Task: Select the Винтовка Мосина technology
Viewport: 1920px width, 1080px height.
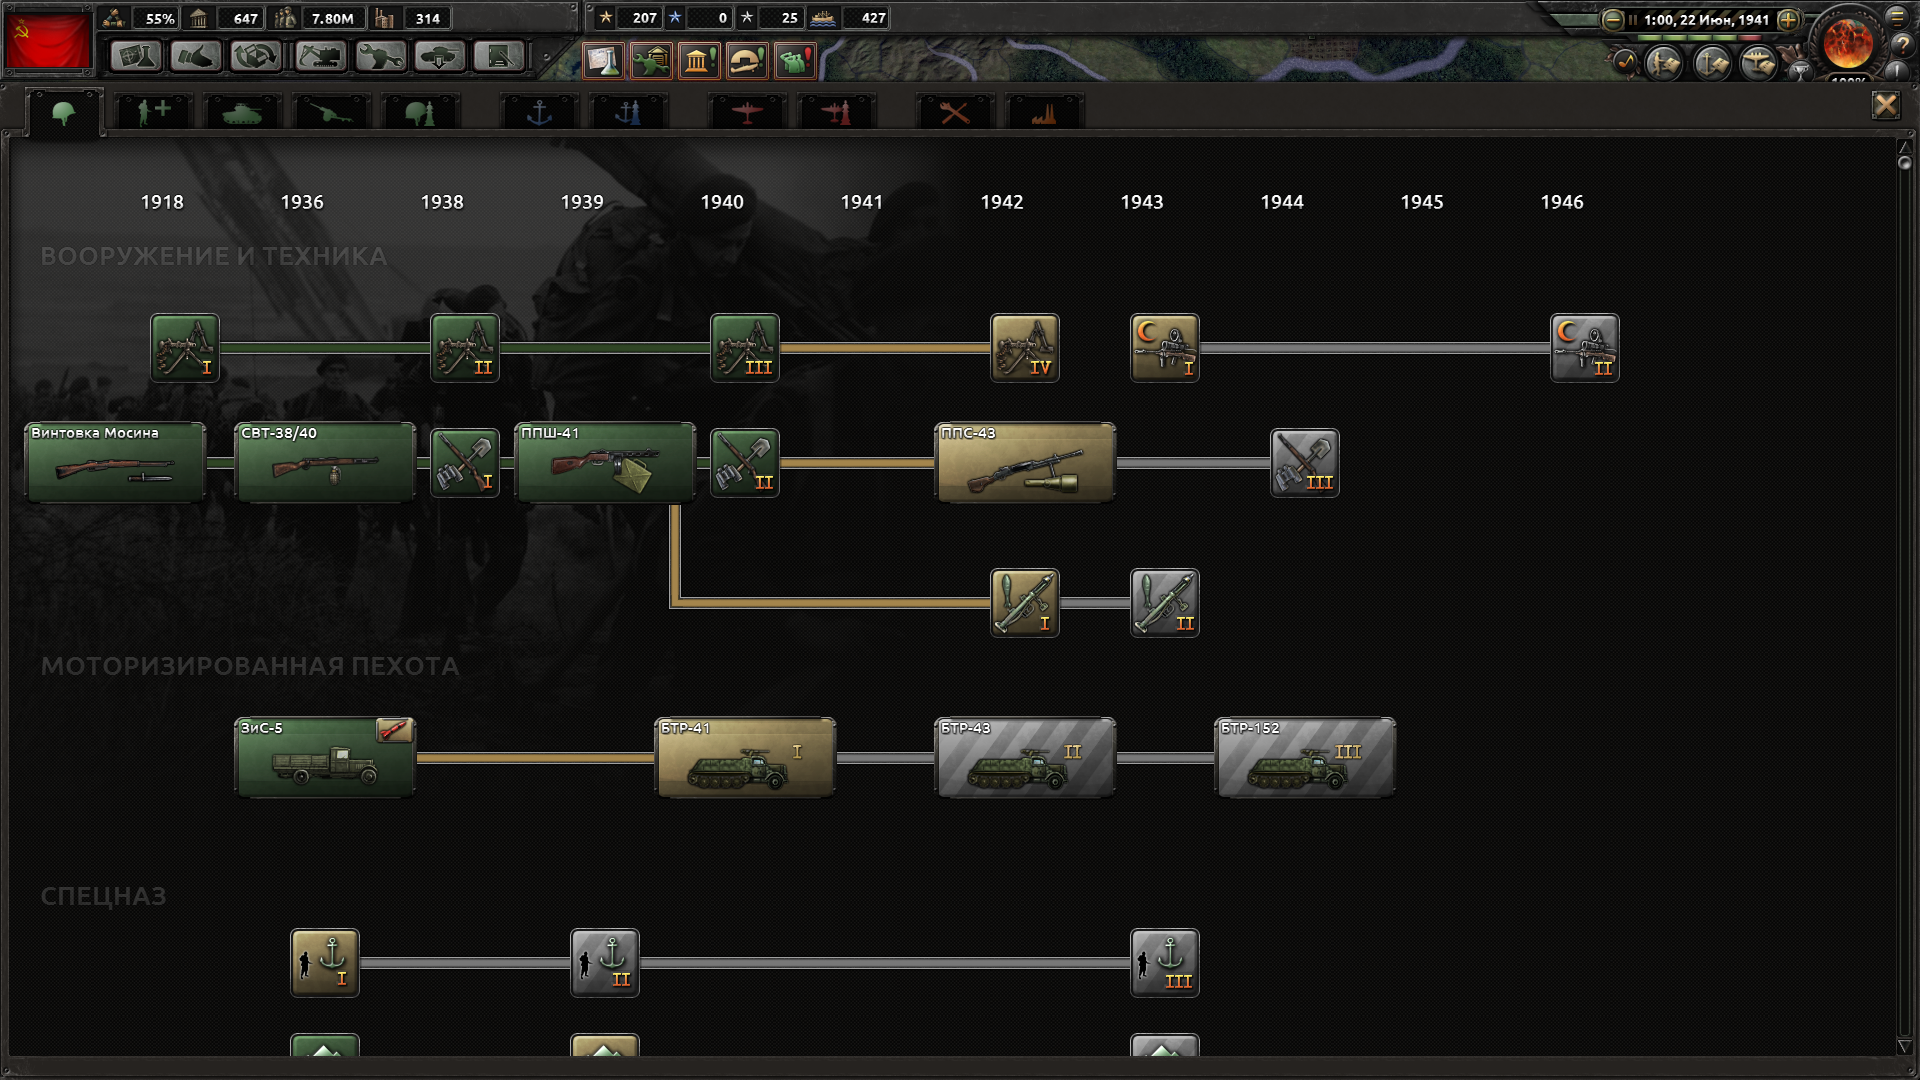Action: (115, 462)
